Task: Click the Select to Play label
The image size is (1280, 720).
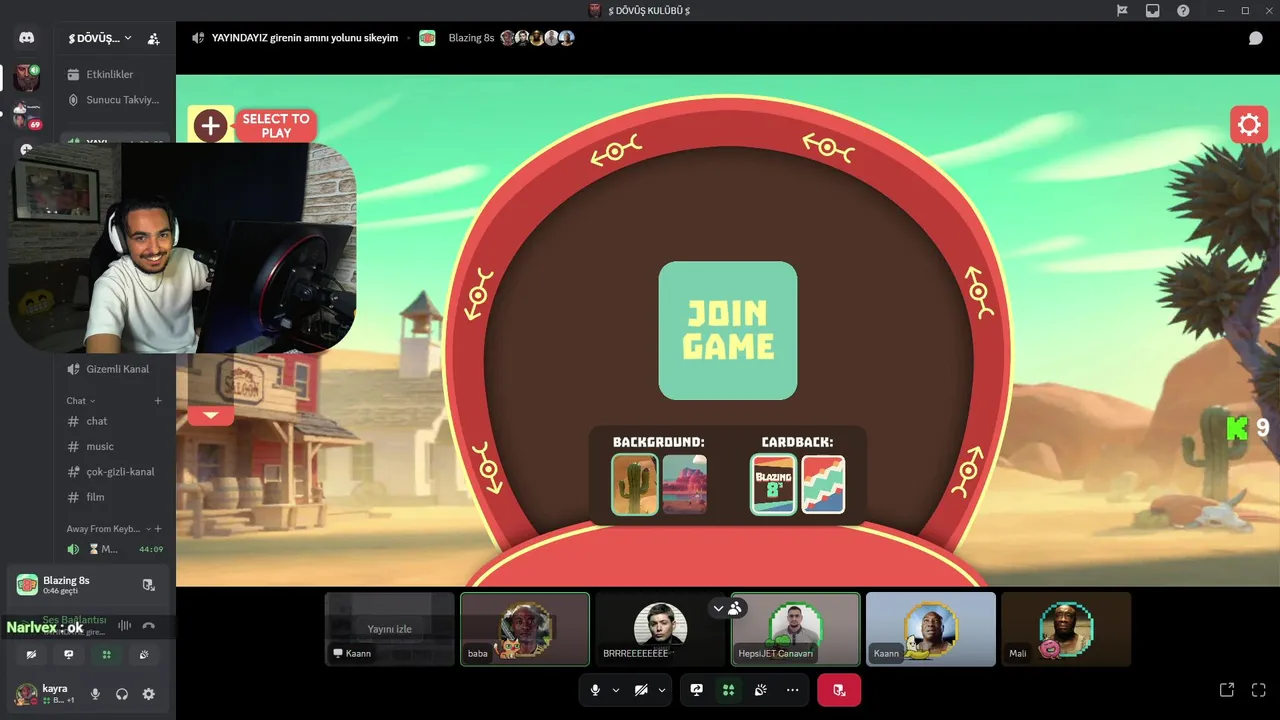Action: click(276, 126)
